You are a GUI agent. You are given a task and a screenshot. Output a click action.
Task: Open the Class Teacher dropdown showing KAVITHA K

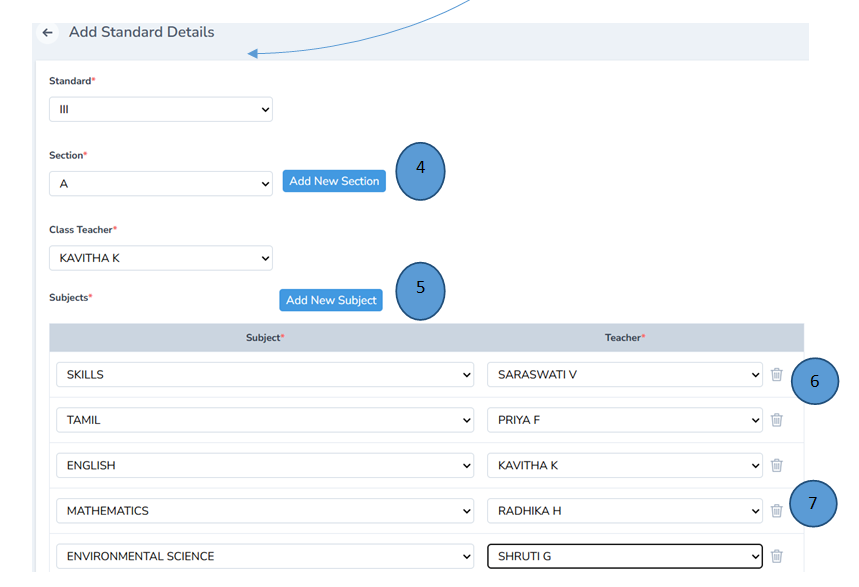(x=160, y=257)
